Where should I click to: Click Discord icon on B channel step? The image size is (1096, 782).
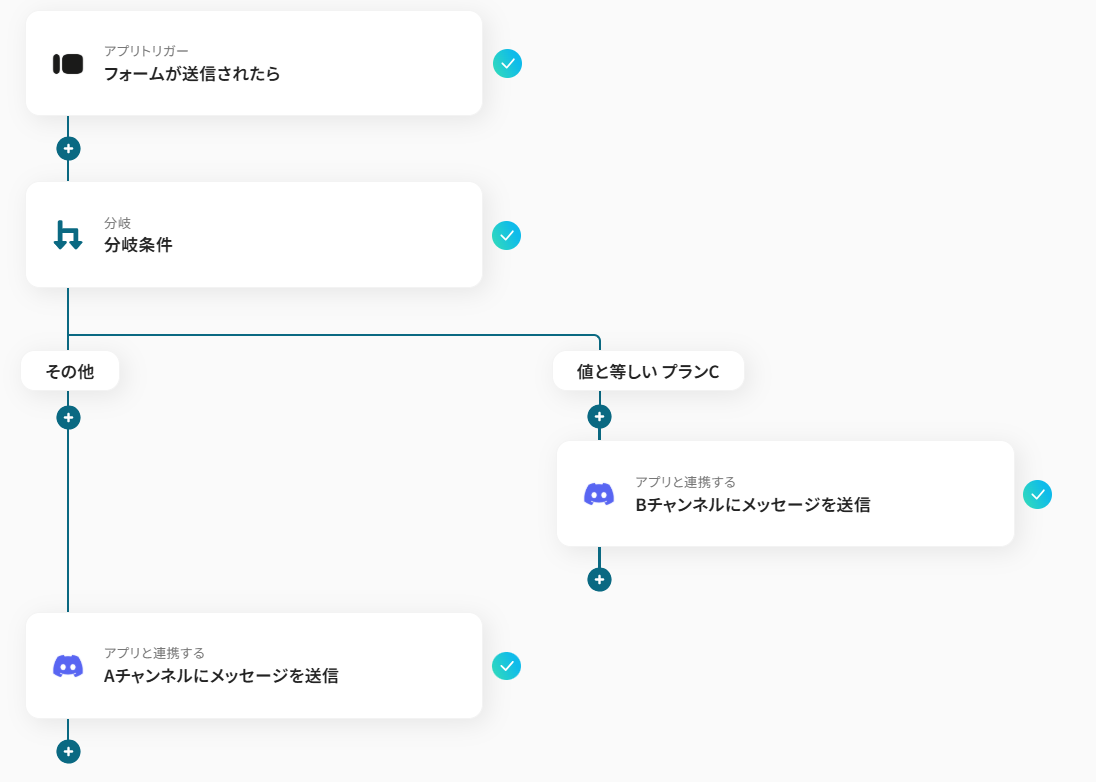(599, 494)
